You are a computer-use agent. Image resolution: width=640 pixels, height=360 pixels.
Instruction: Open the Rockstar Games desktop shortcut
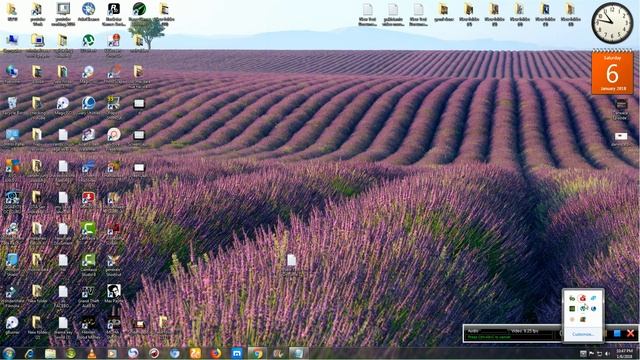tap(113, 9)
